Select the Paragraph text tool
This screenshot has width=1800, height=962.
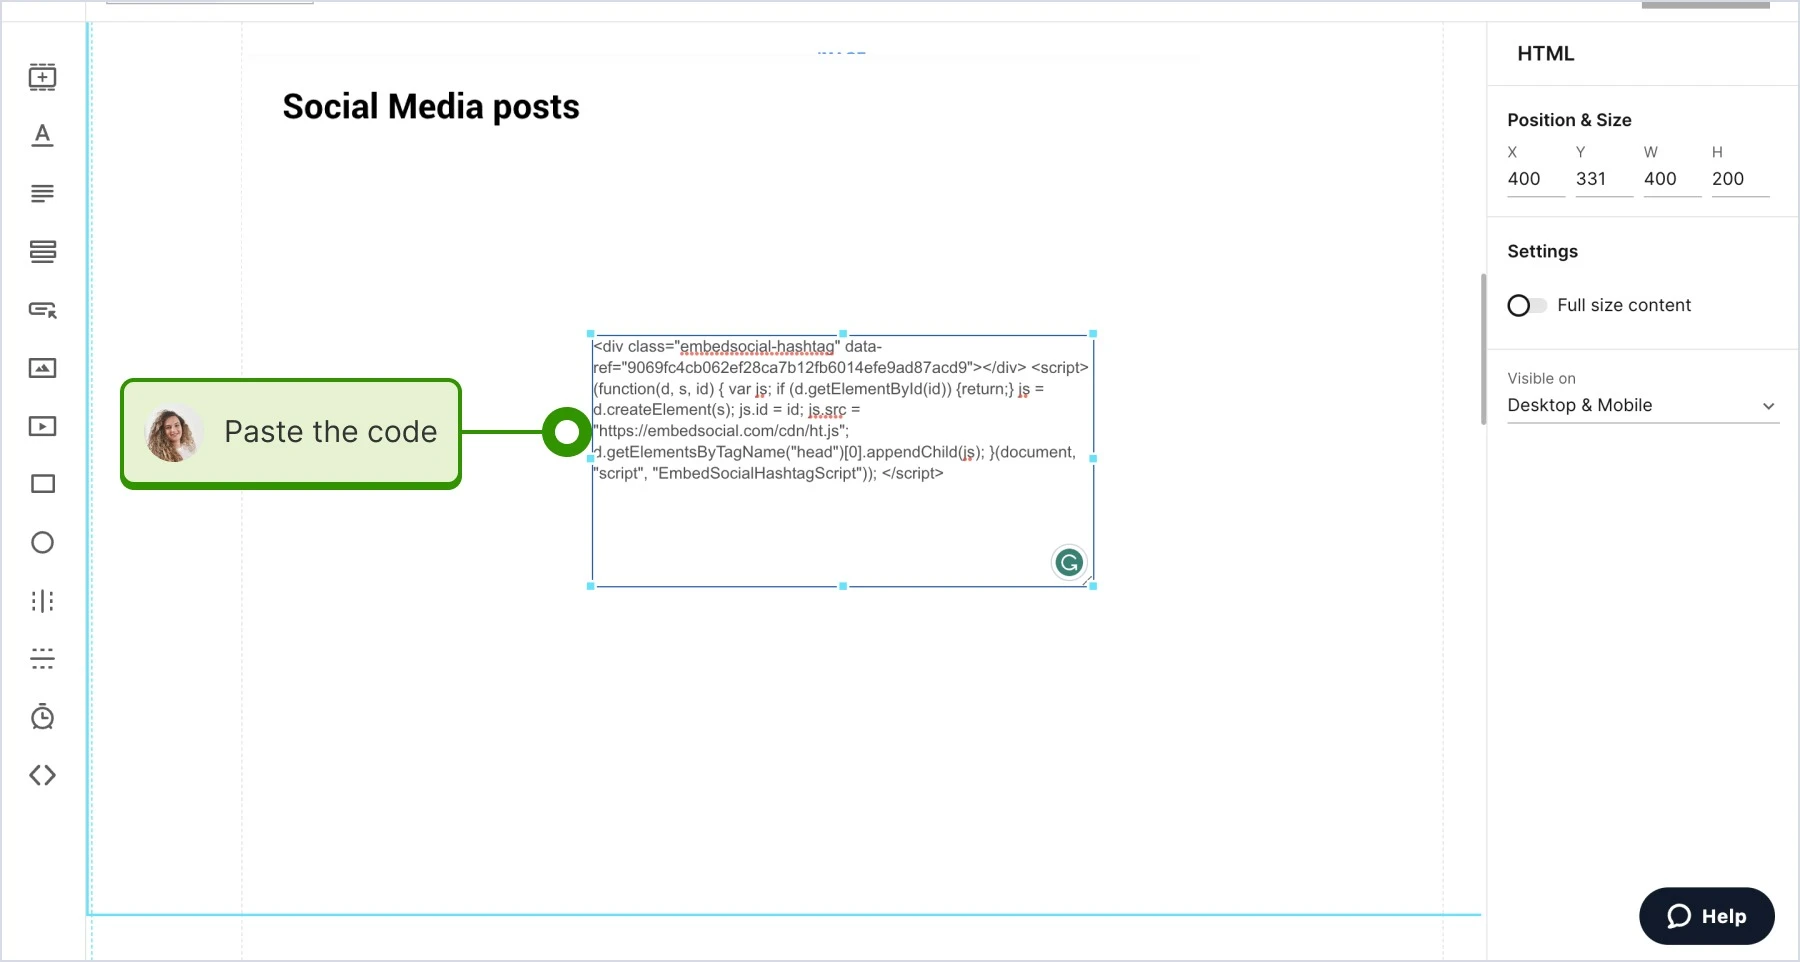click(42, 193)
